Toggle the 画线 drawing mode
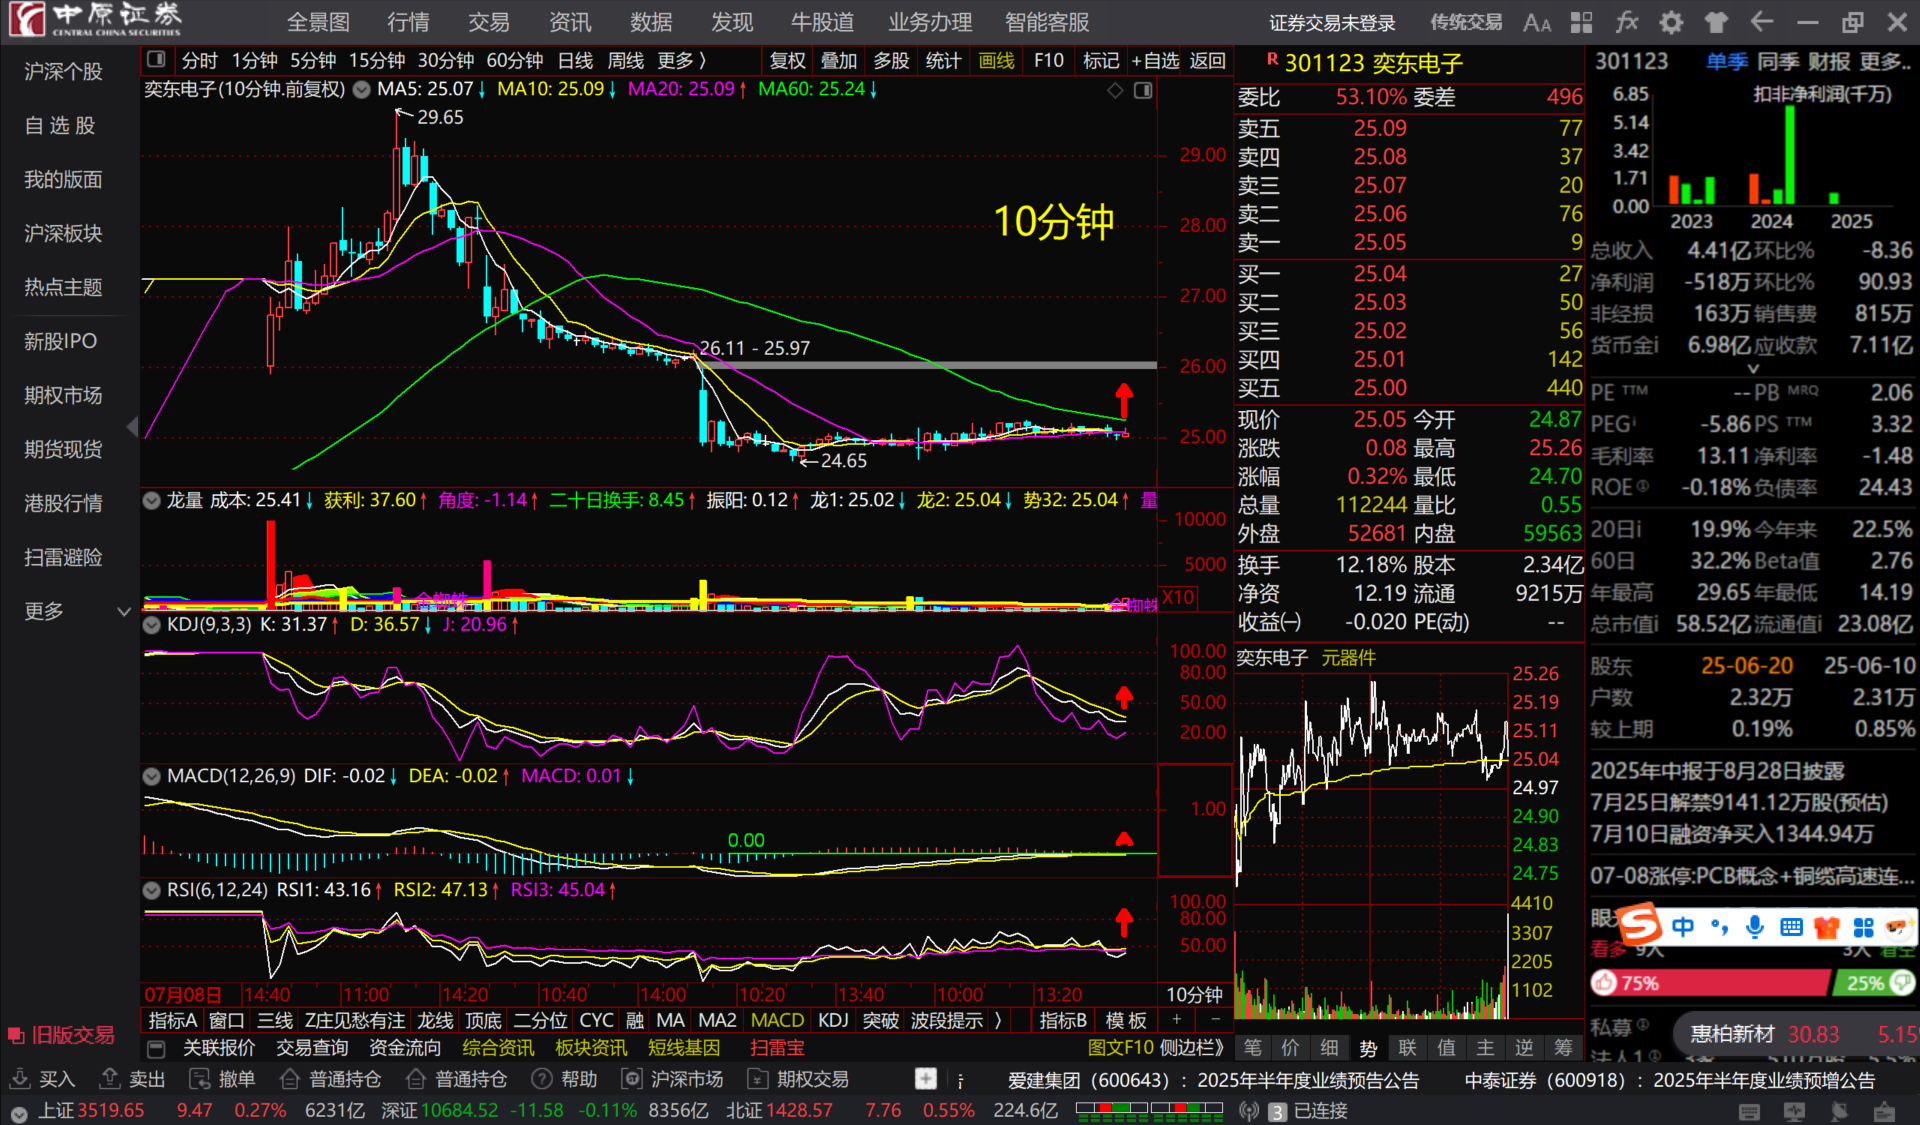The width and height of the screenshot is (1920, 1125). click(996, 61)
